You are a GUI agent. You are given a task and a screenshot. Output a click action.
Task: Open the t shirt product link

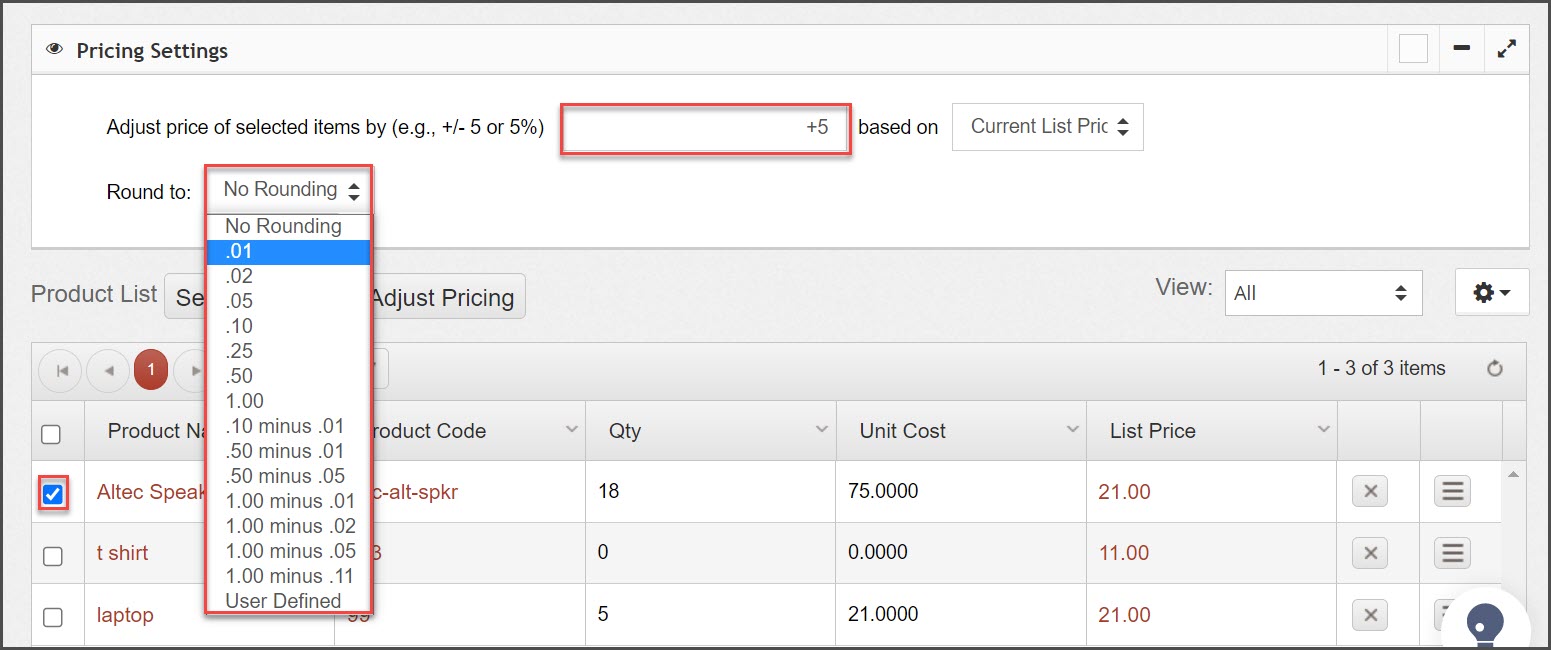[122, 553]
